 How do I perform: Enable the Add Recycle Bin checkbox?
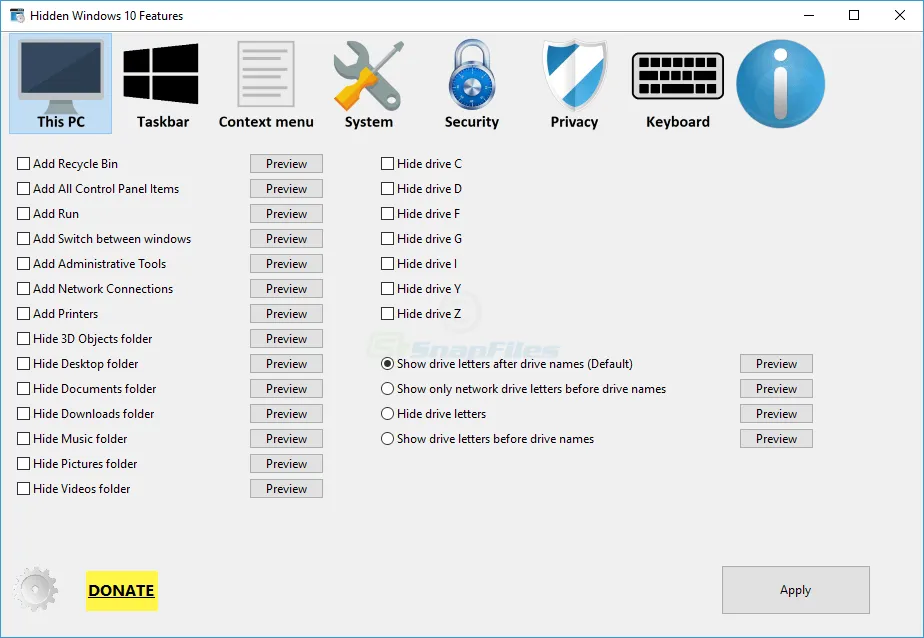[24, 164]
